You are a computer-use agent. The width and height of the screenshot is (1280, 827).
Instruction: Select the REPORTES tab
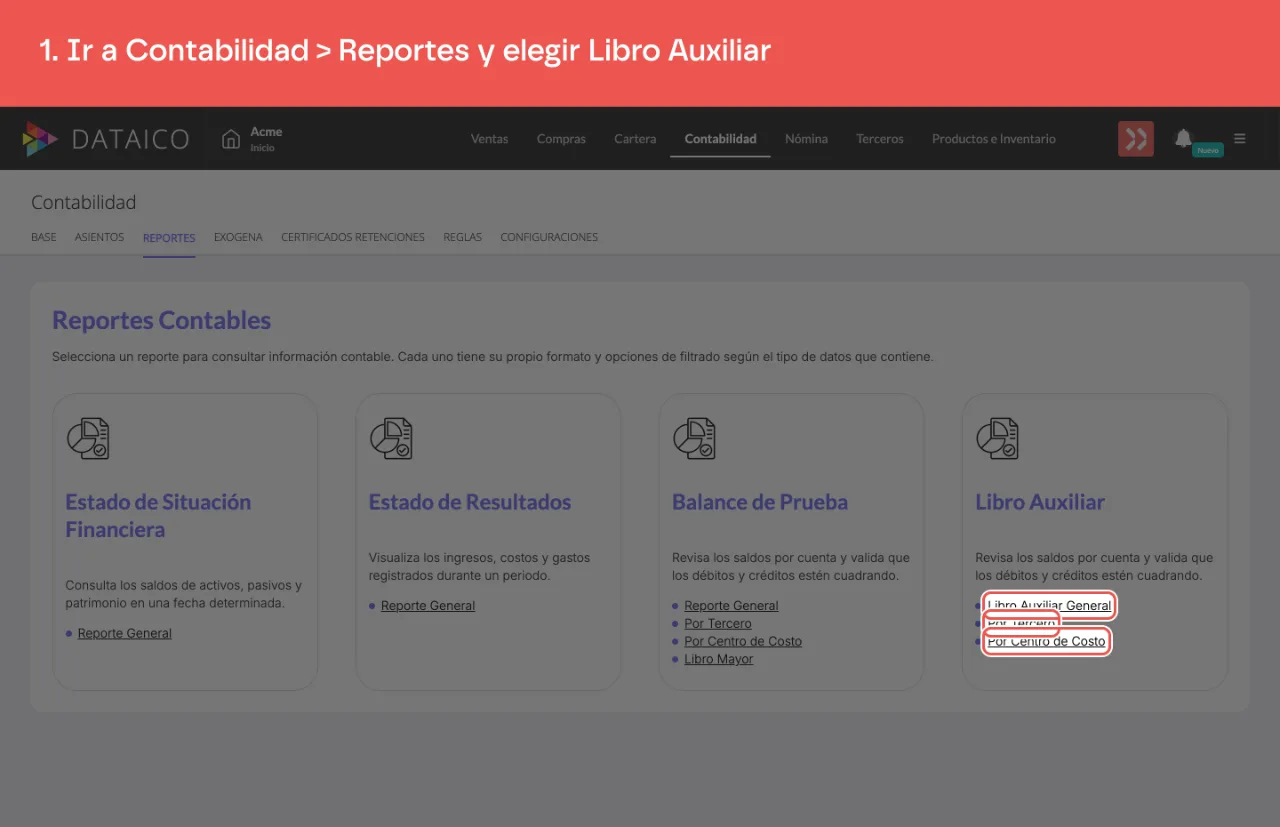(169, 238)
